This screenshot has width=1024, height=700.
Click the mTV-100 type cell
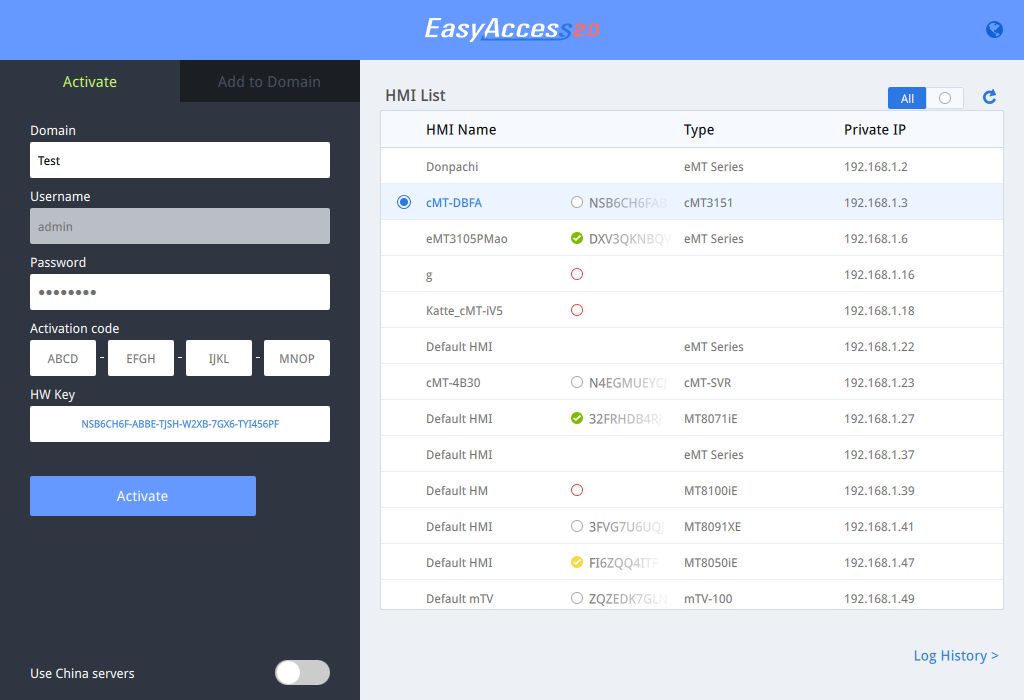click(708, 598)
